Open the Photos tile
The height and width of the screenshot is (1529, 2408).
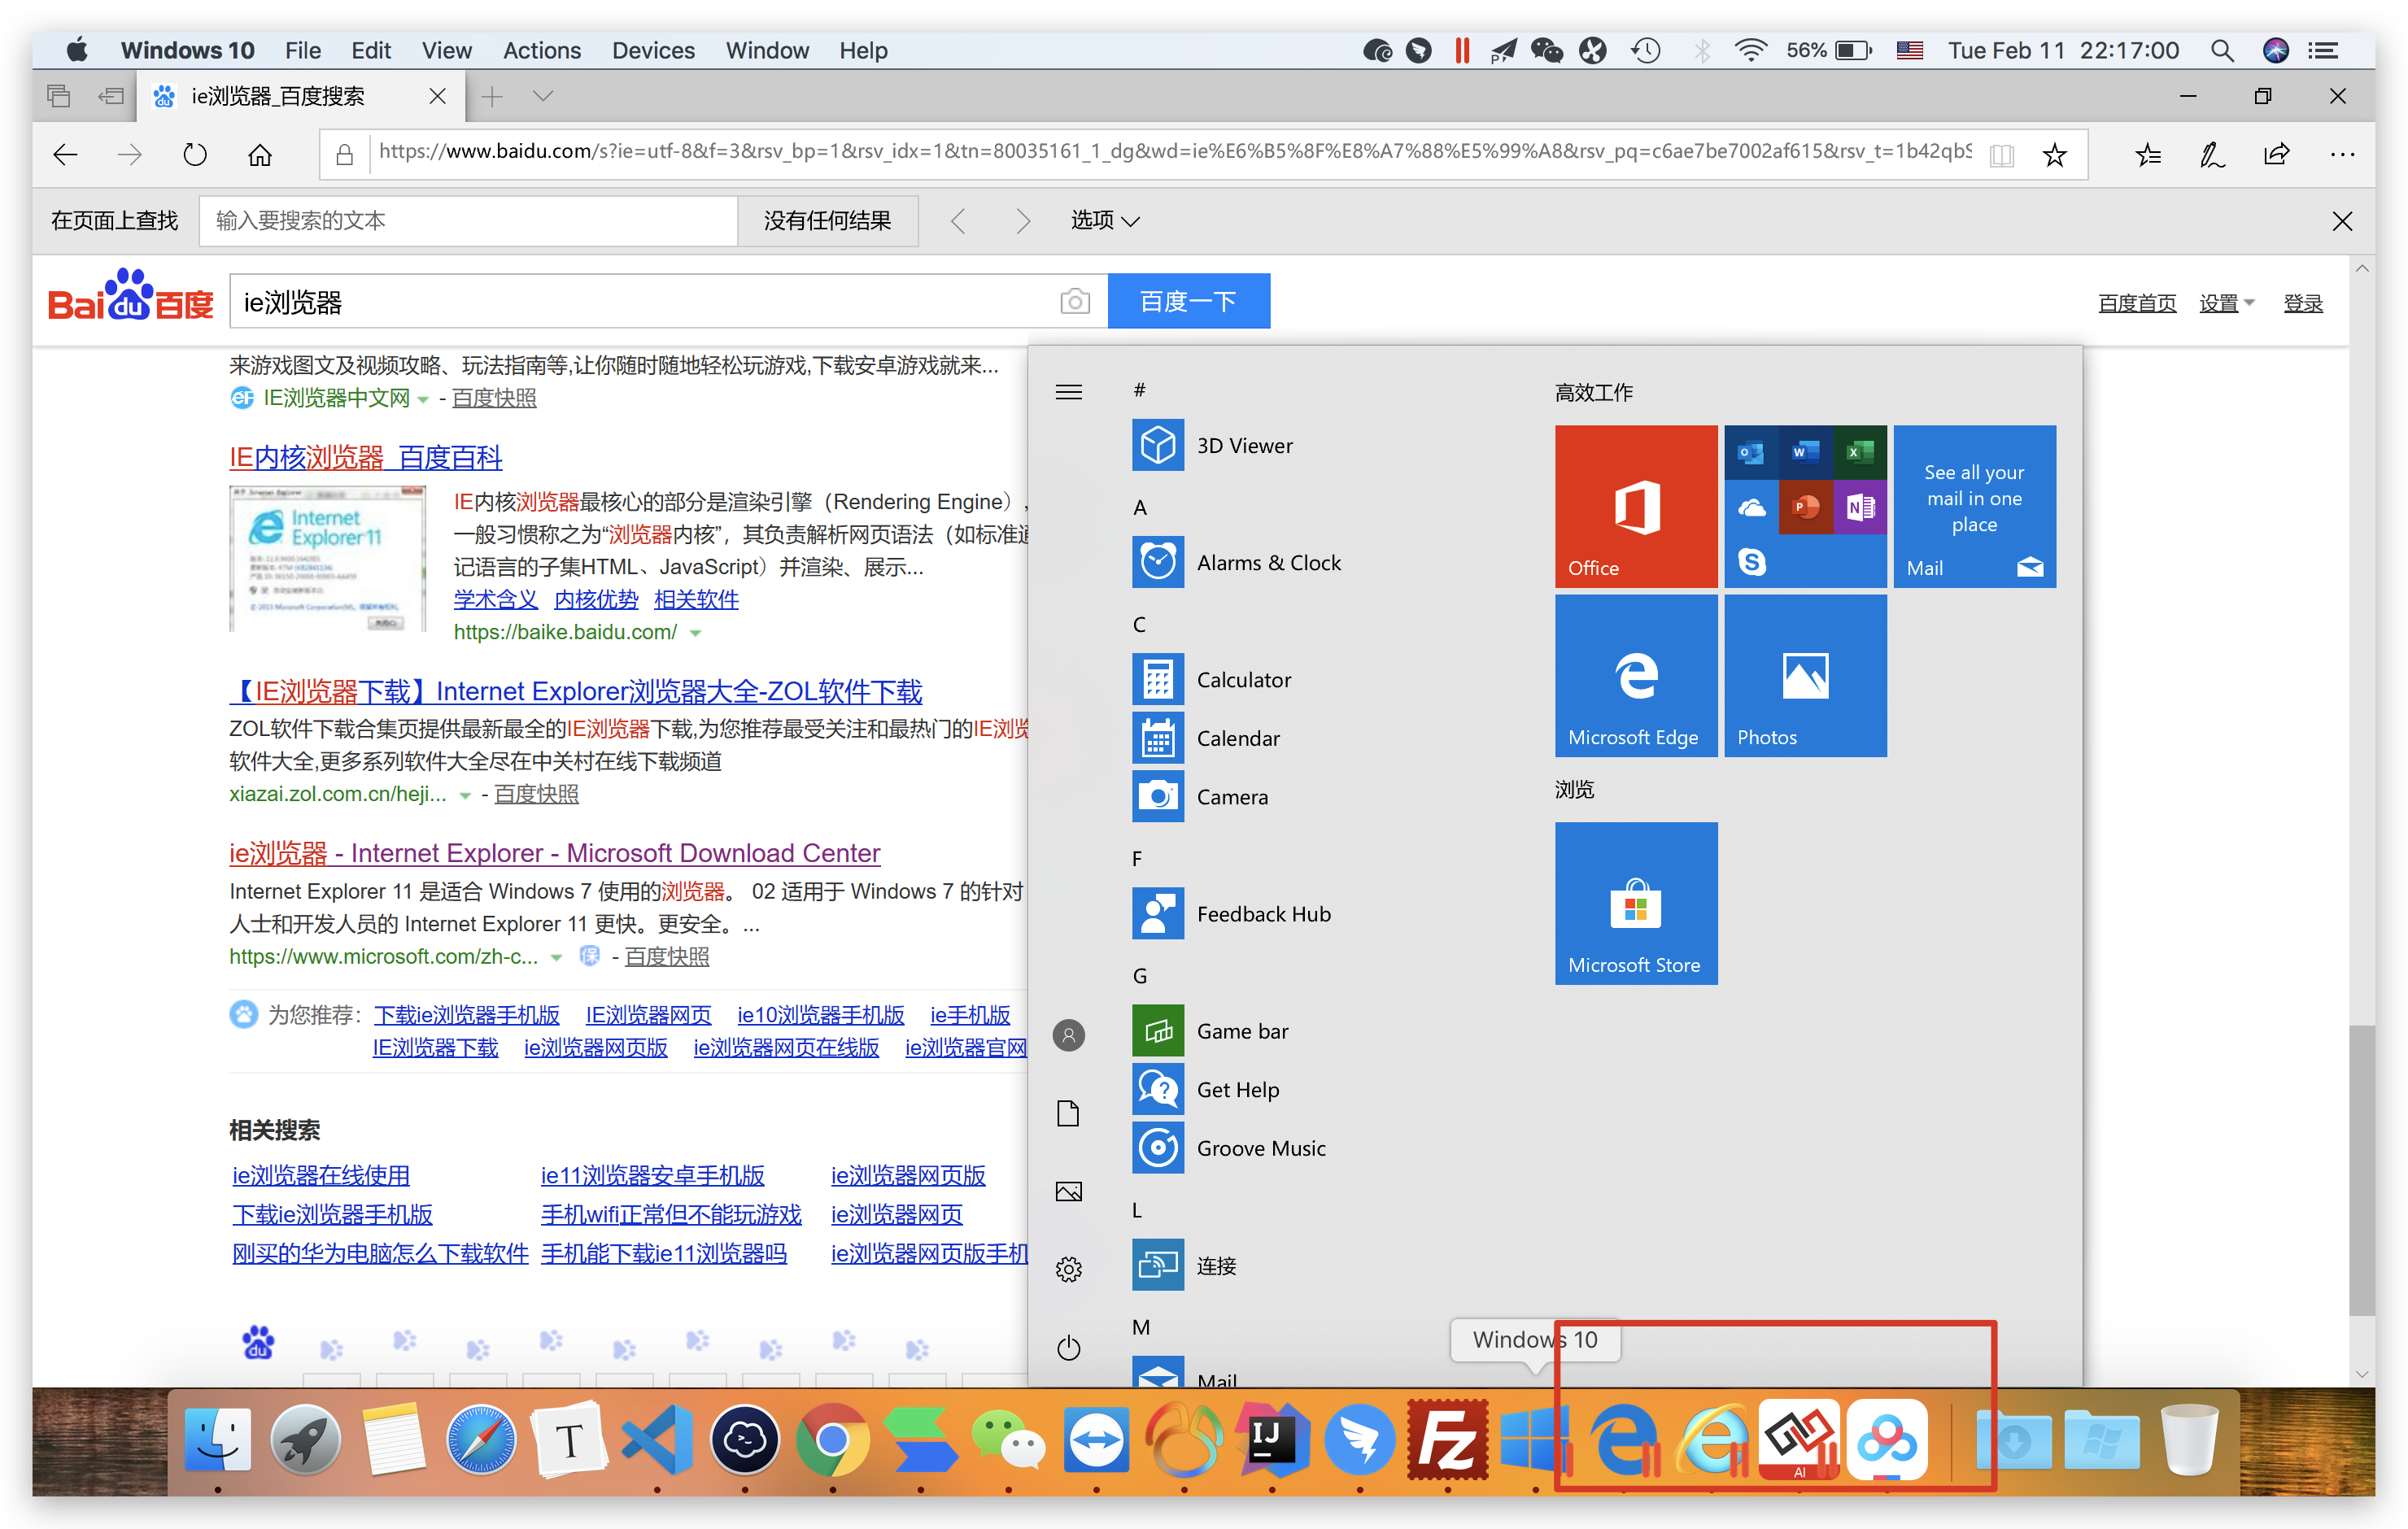pos(1804,676)
